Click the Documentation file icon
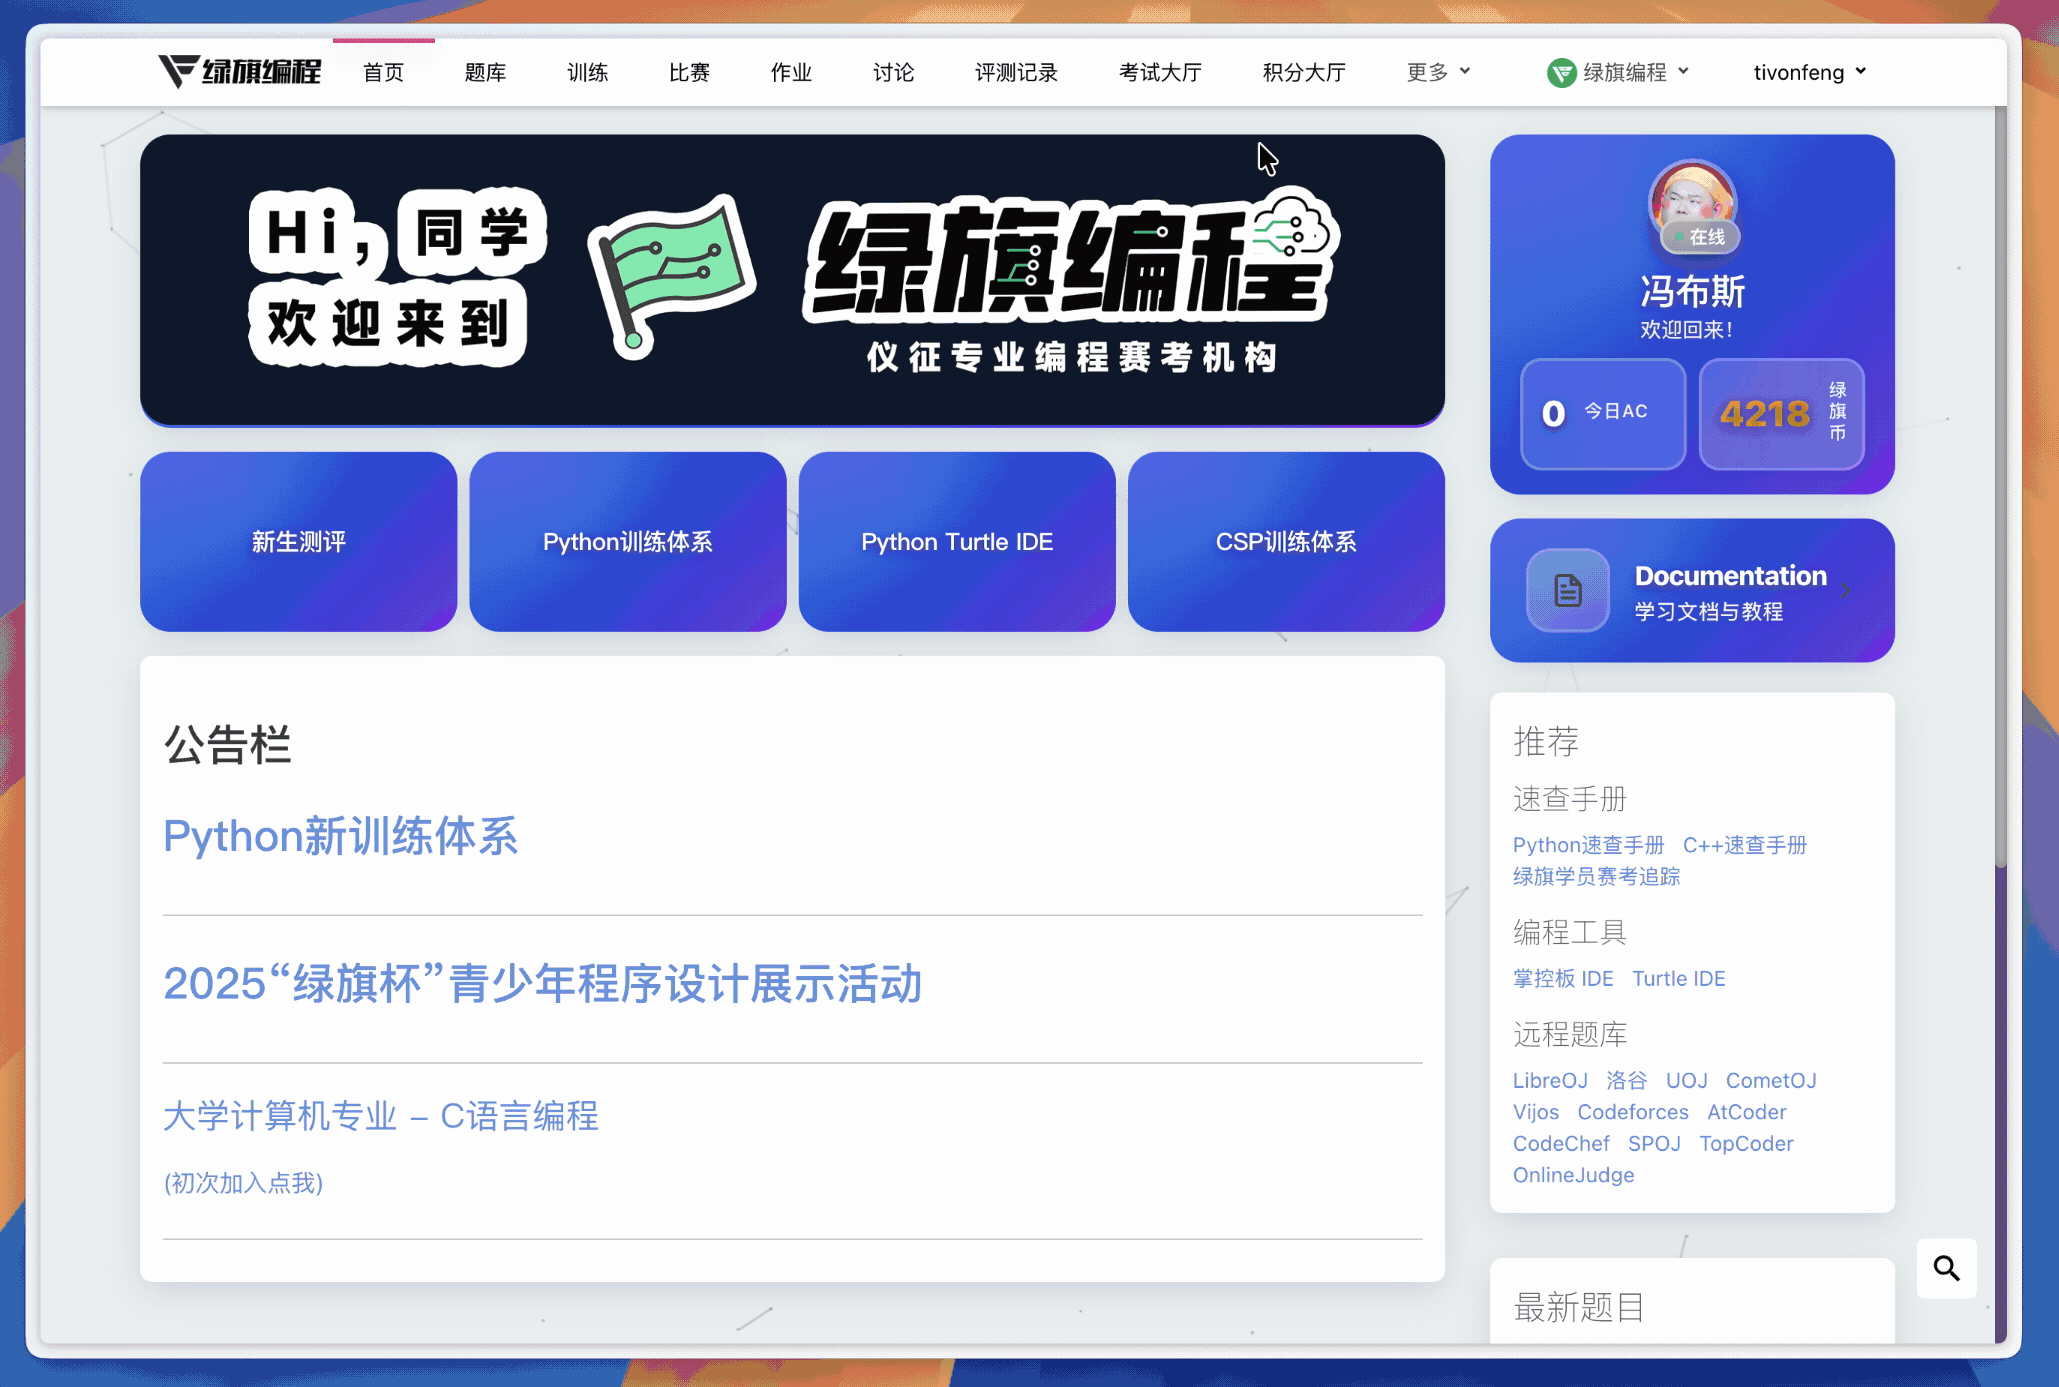The height and width of the screenshot is (1387, 2059). point(1567,590)
